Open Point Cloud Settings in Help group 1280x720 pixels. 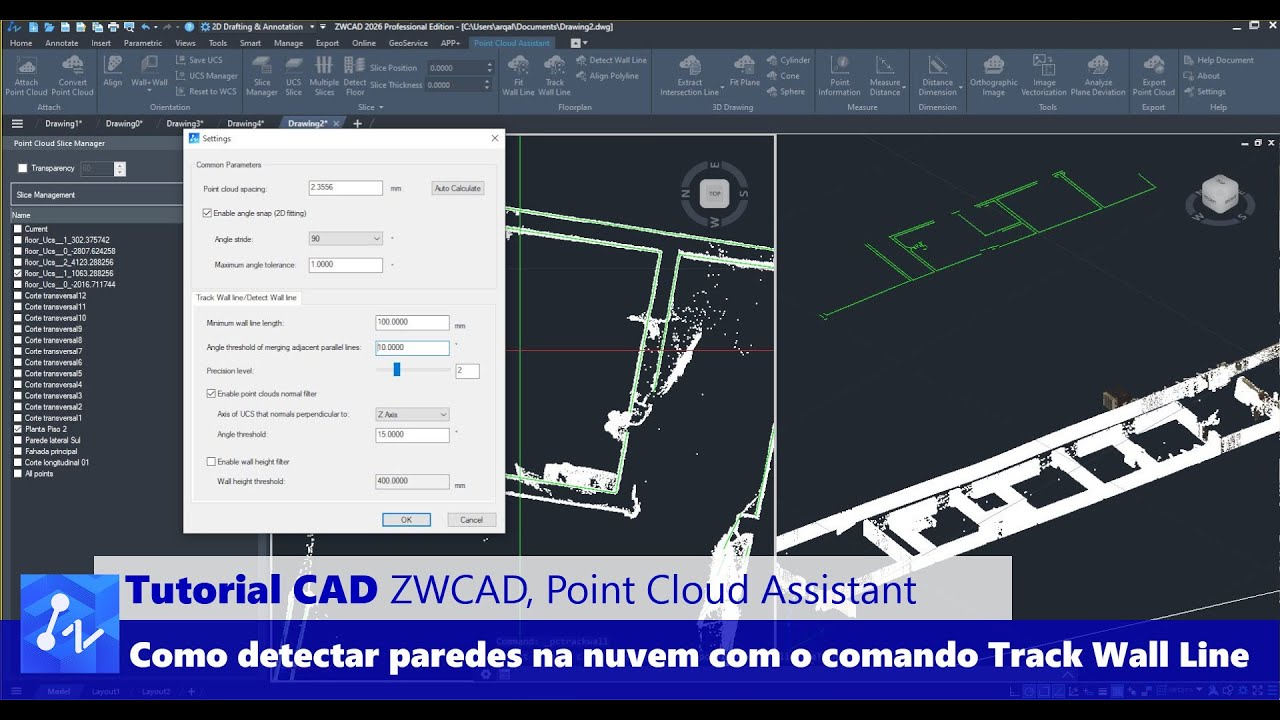tap(1204, 91)
